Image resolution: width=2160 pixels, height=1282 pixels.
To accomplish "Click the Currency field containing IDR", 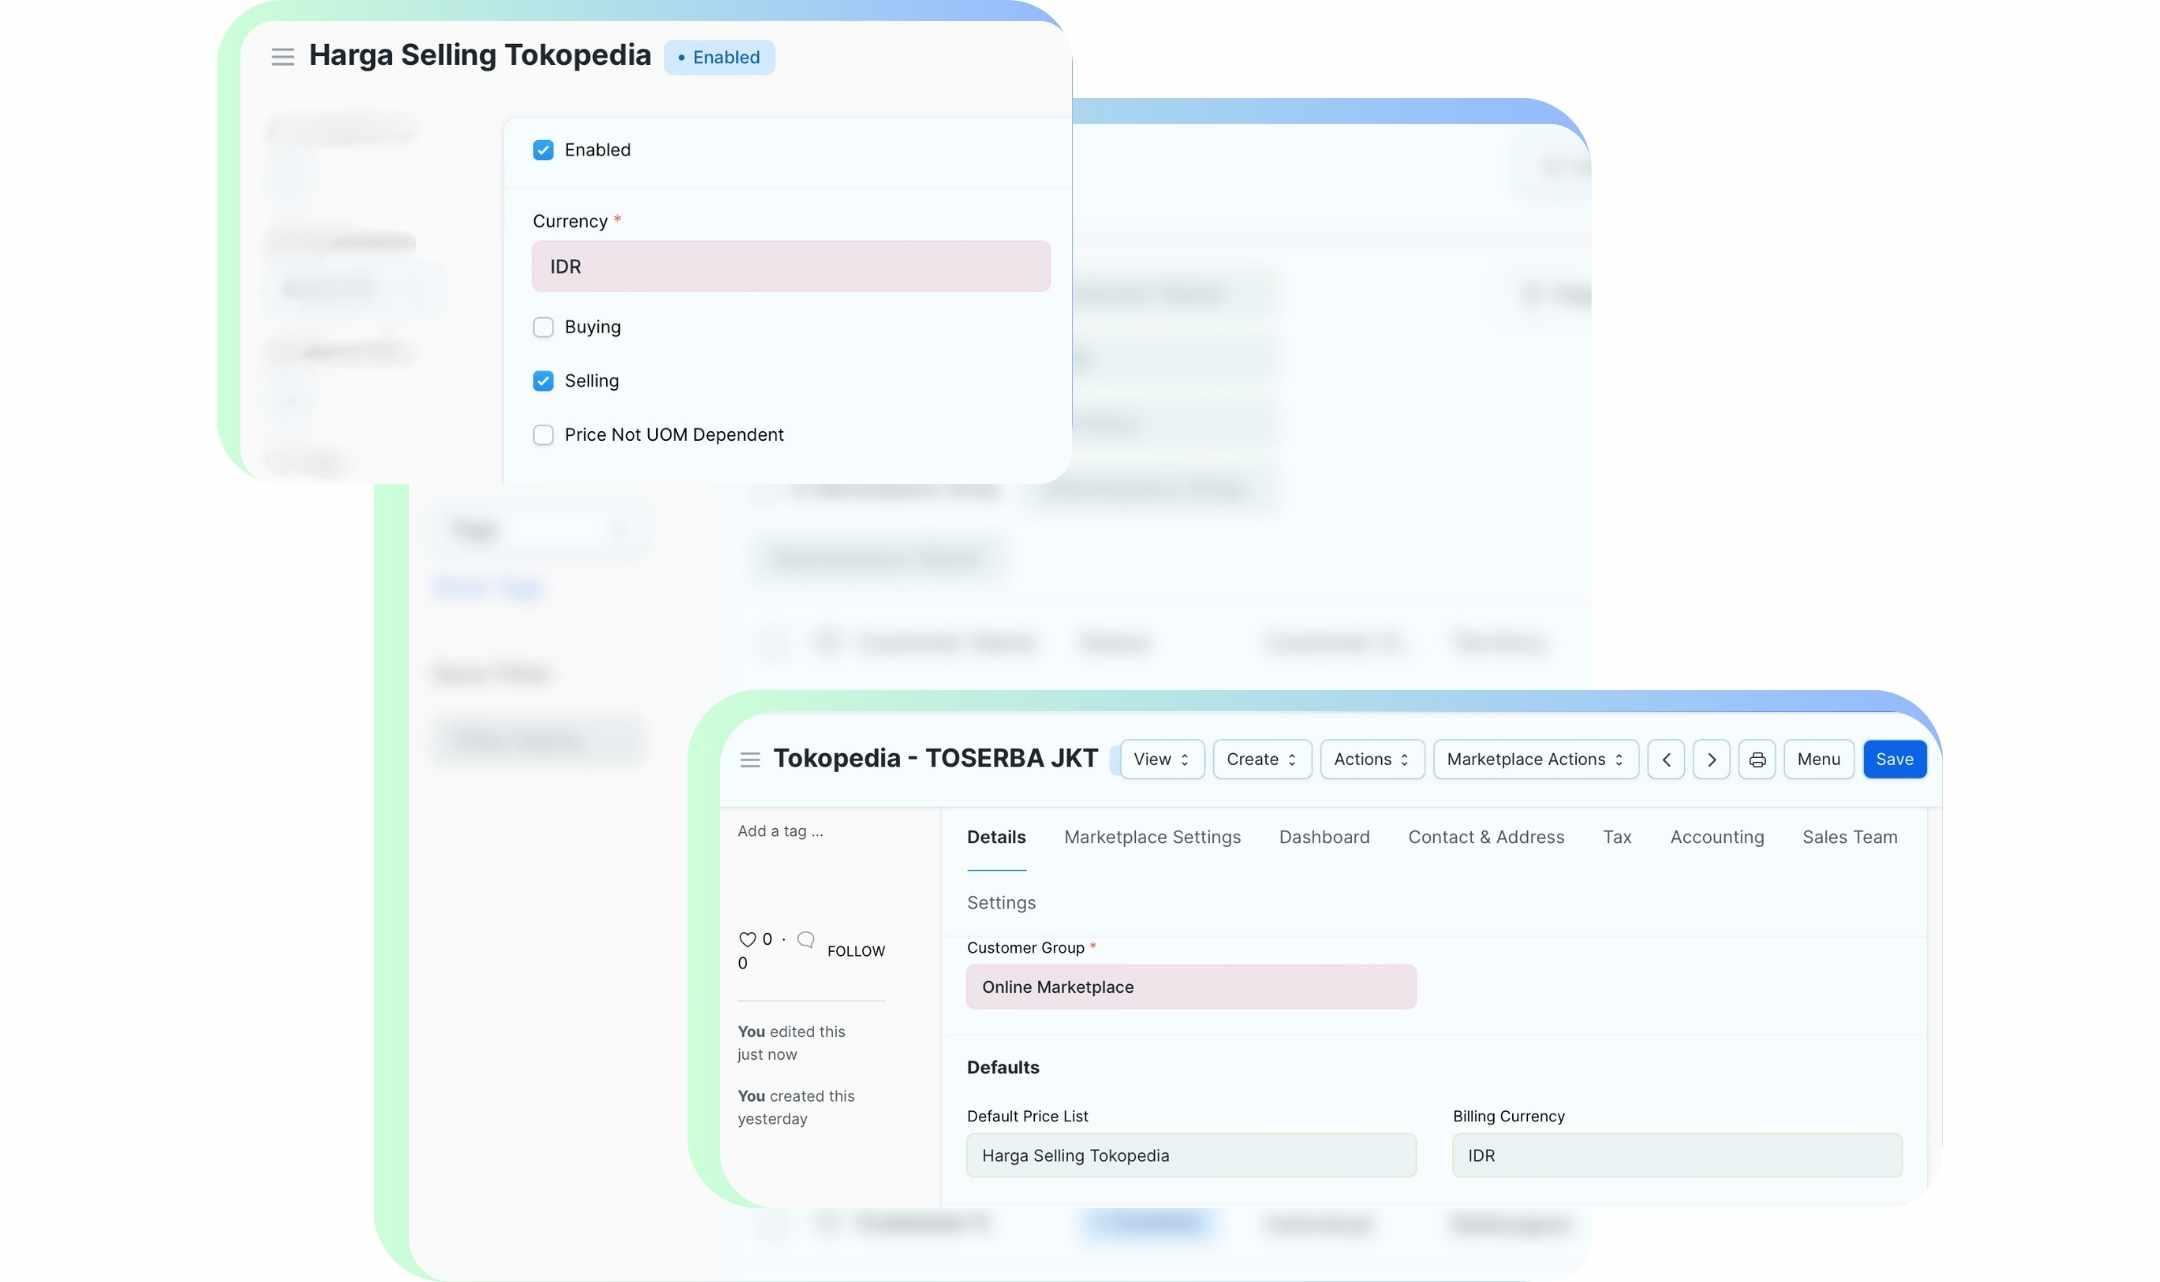I will (x=791, y=267).
